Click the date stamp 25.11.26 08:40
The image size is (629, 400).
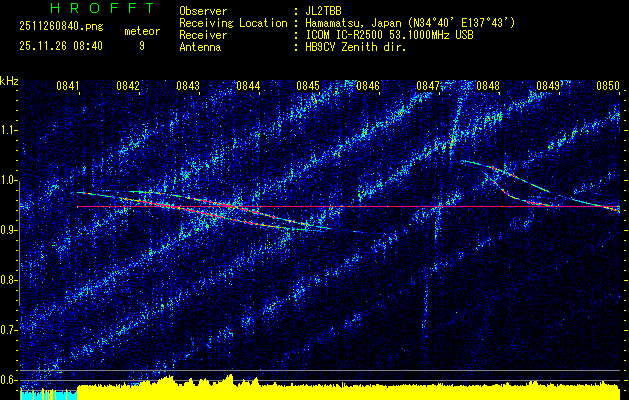click(x=61, y=45)
